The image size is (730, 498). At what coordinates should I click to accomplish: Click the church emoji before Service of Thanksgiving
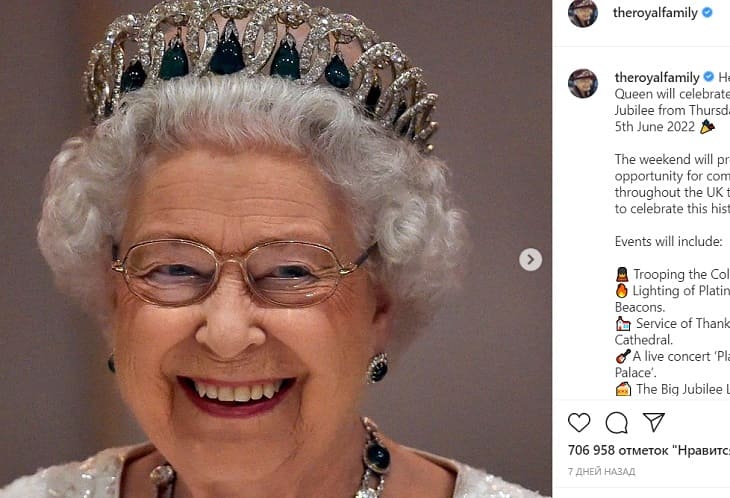[x=622, y=324]
